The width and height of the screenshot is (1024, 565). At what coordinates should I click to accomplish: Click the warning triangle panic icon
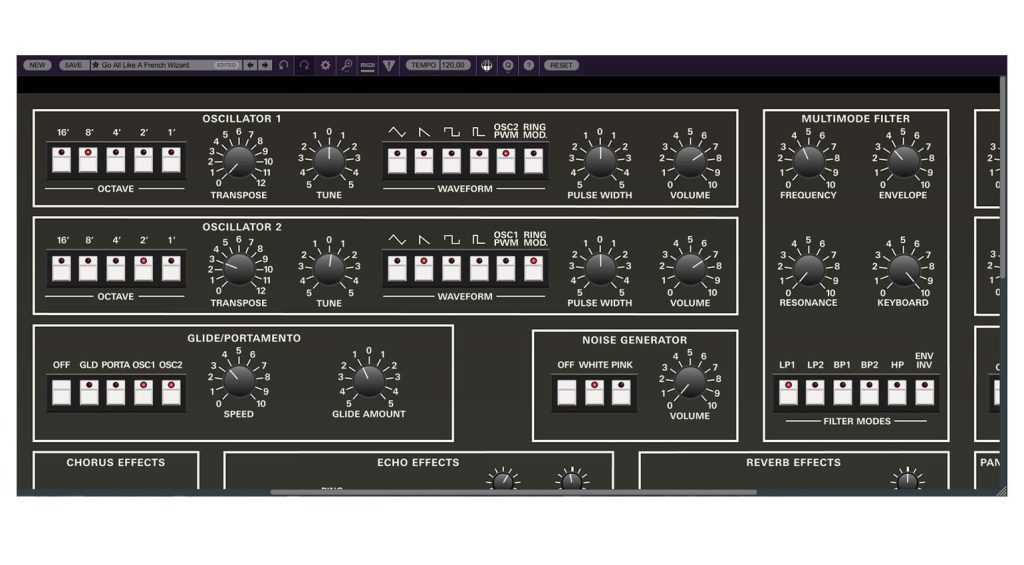tap(389, 65)
